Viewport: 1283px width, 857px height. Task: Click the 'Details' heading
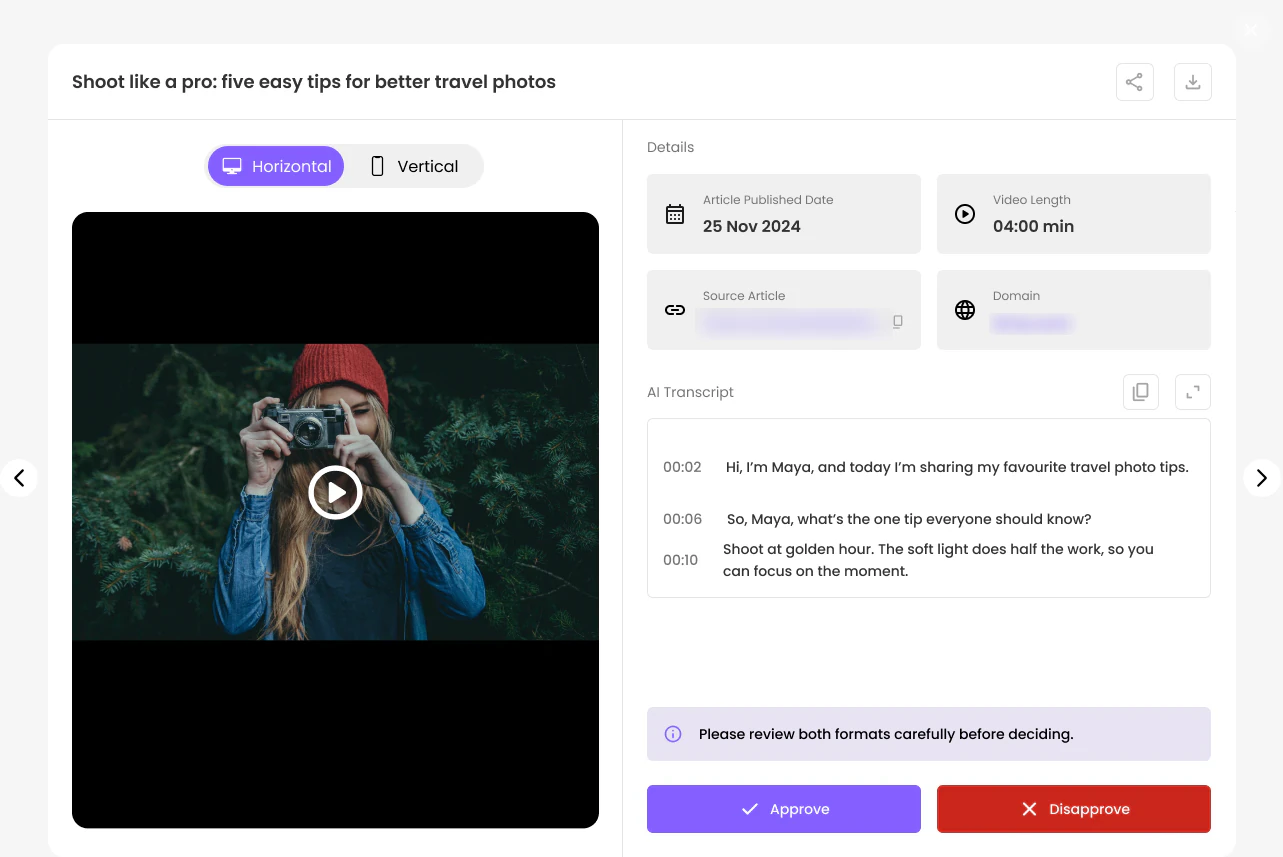point(670,147)
